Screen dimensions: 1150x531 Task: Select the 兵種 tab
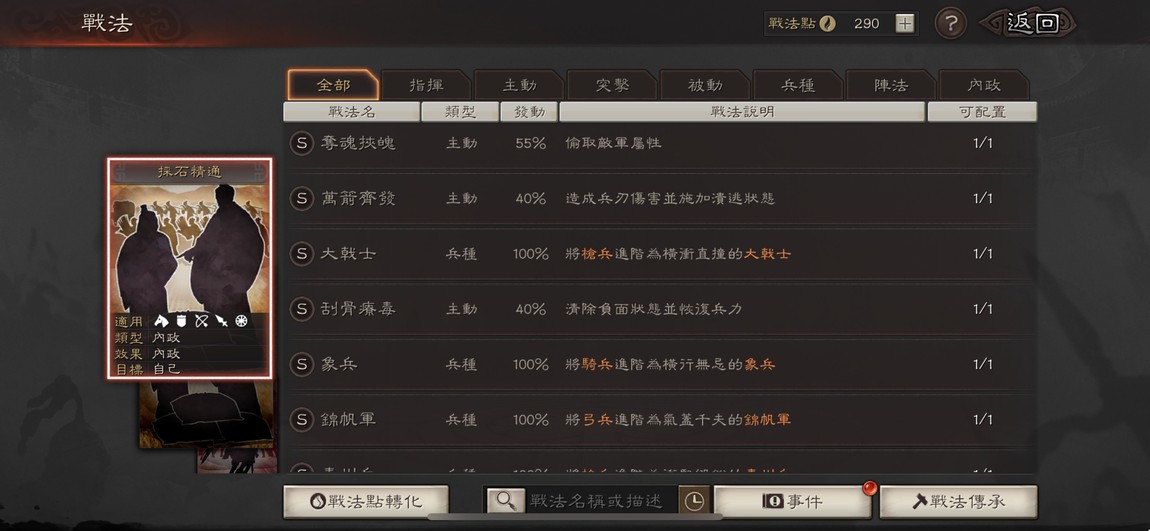[x=798, y=85]
